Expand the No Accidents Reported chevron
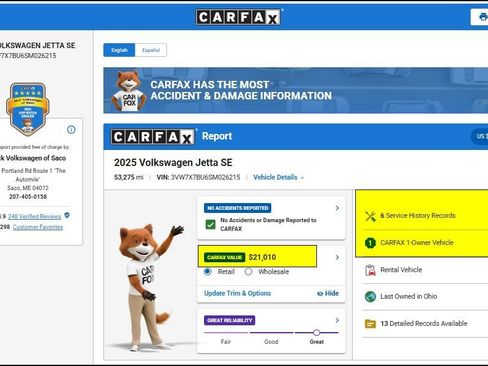Viewport: 488px width, 366px height. [337, 208]
